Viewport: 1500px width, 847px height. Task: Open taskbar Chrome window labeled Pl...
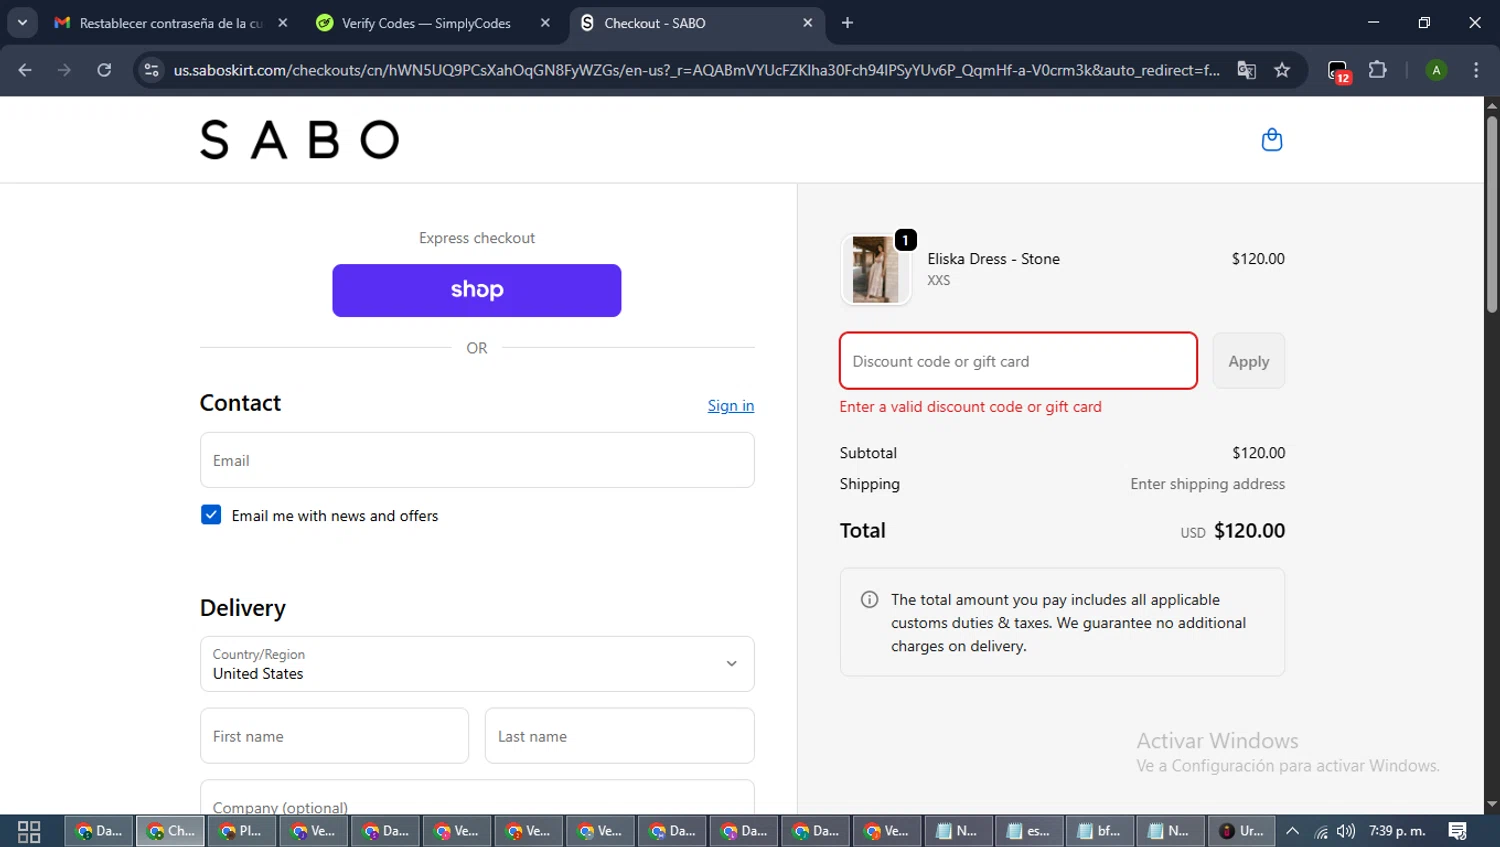tap(243, 831)
